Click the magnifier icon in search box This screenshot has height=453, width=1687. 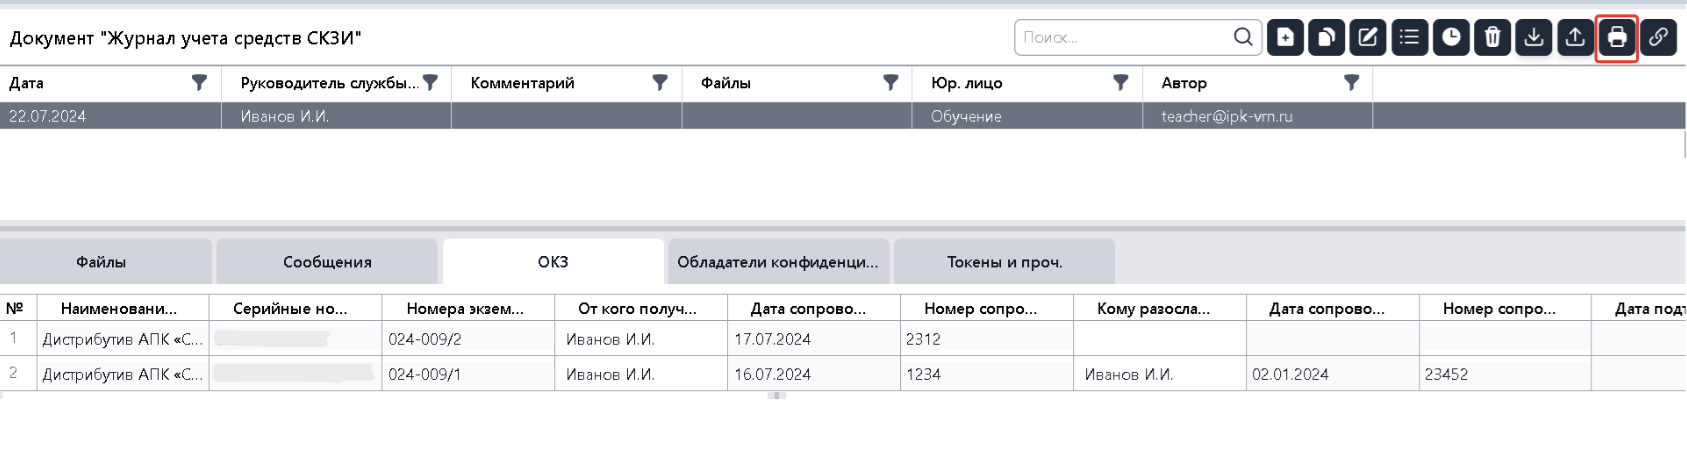click(1243, 37)
